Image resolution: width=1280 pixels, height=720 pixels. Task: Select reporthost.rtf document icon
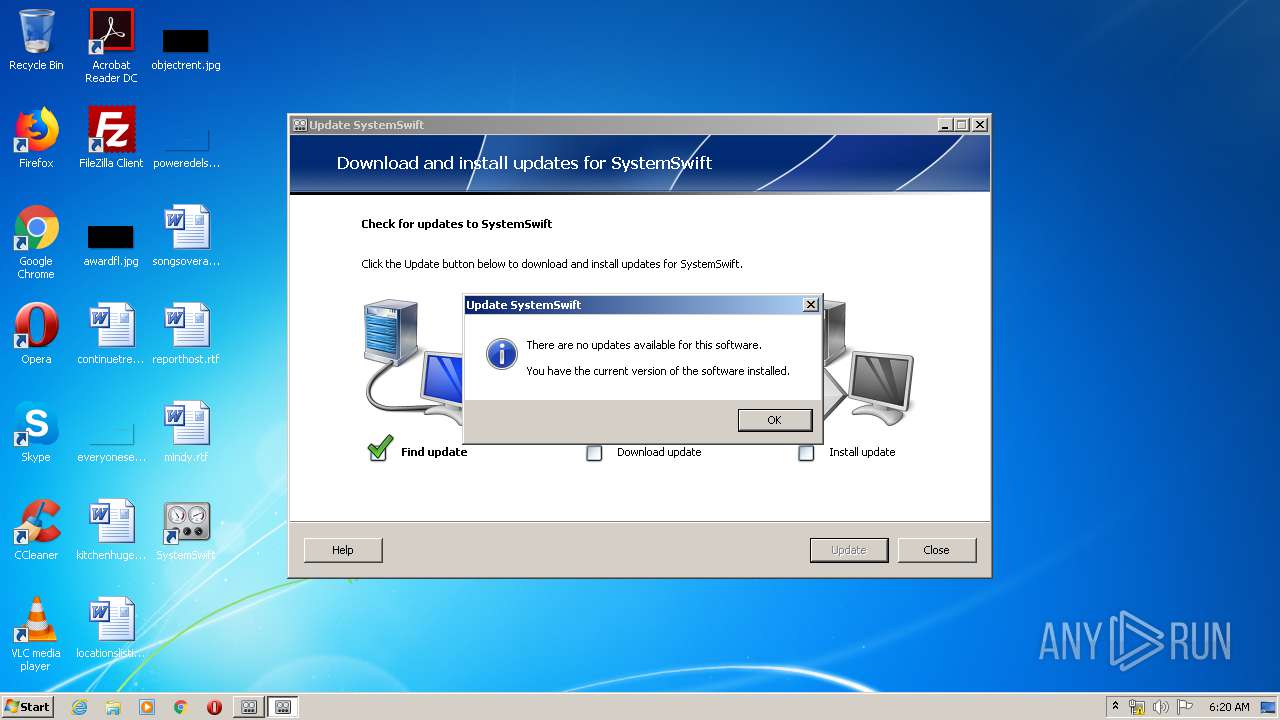(186, 334)
